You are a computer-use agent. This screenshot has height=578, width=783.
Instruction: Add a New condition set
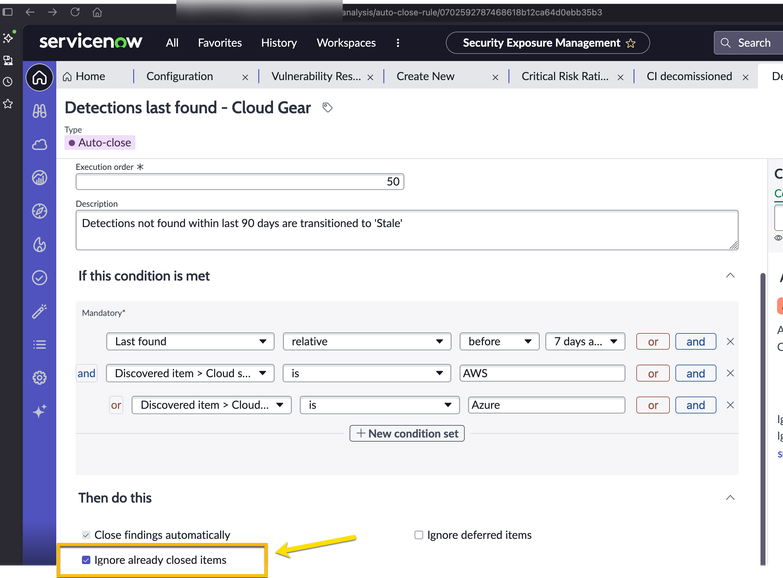coord(407,434)
